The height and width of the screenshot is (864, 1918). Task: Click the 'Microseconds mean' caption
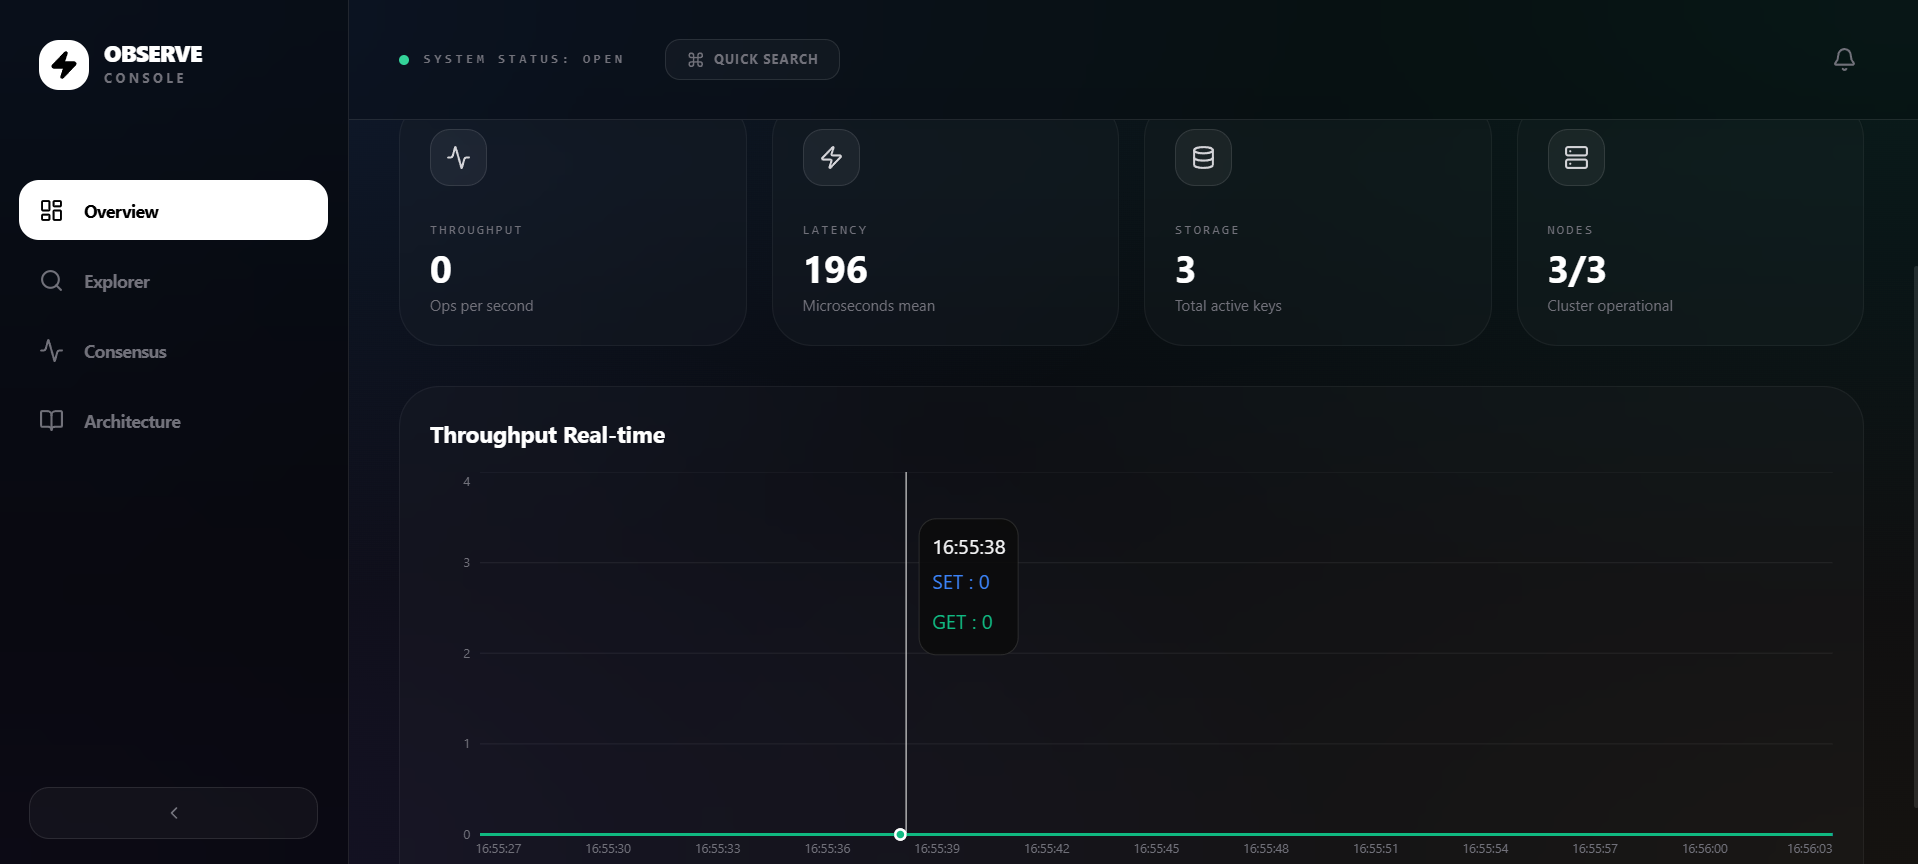click(x=868, y=306)
